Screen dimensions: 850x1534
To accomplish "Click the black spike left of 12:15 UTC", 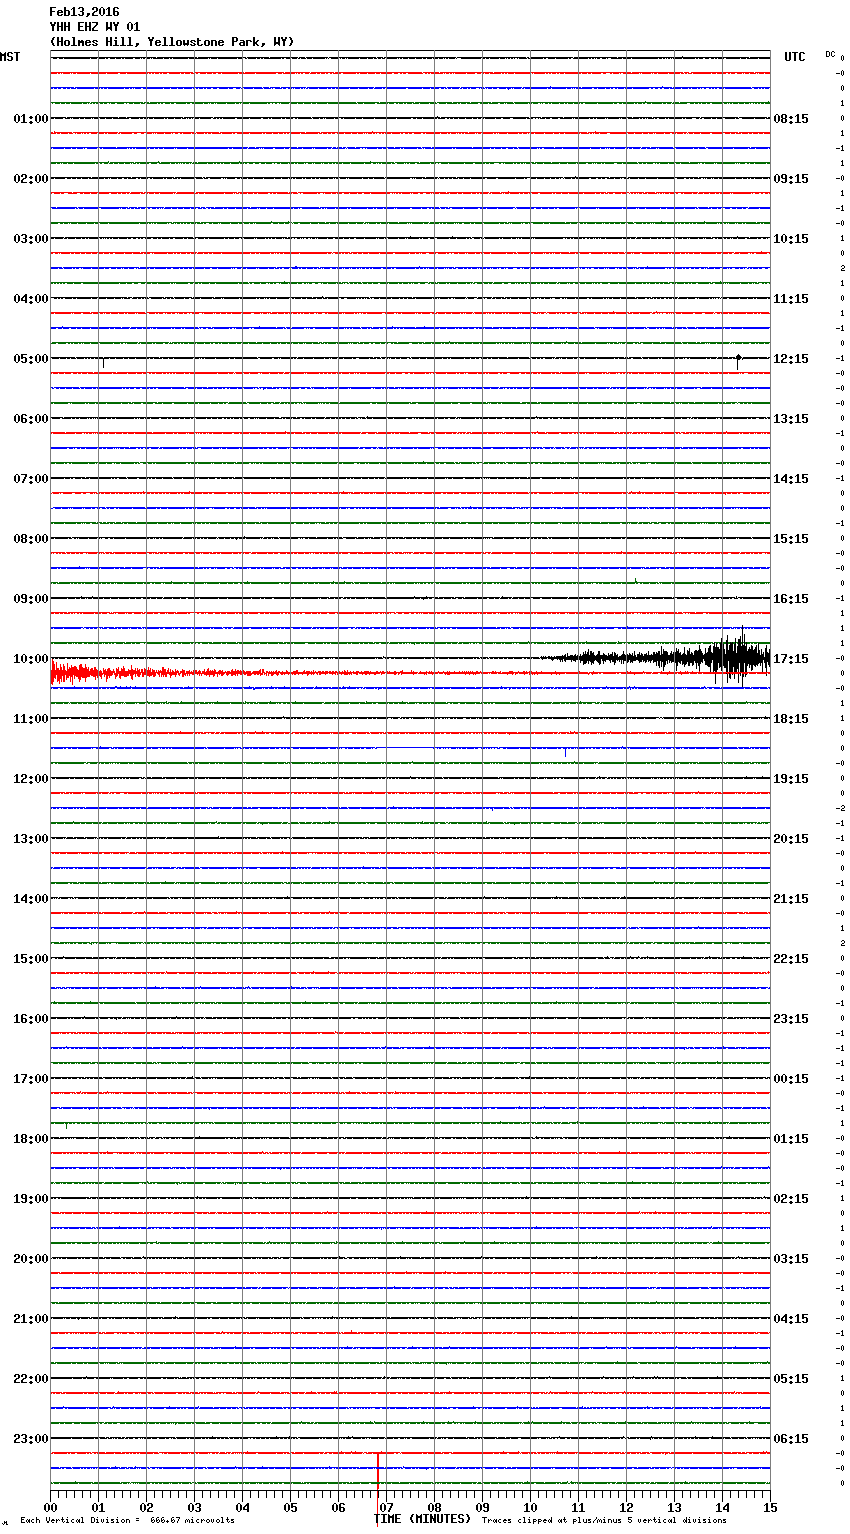I will (738, 361).
